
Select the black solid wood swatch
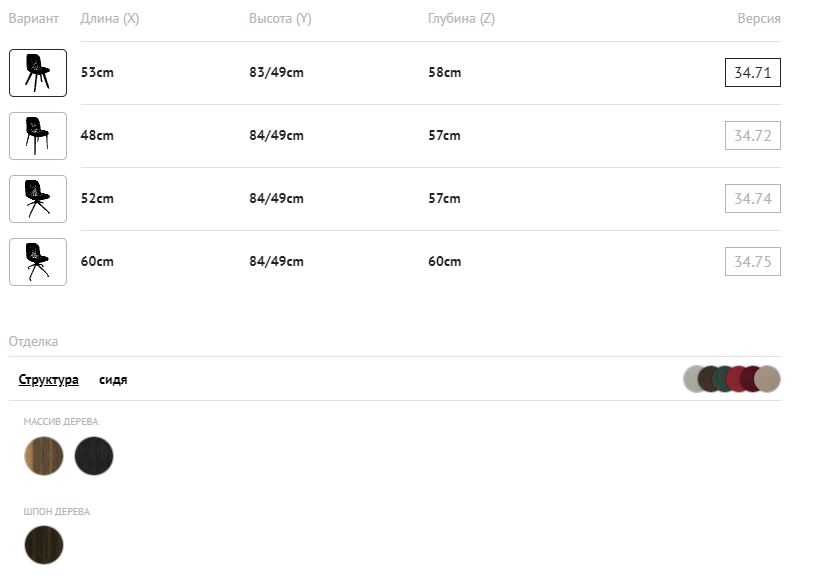click(x=94, y=456)
